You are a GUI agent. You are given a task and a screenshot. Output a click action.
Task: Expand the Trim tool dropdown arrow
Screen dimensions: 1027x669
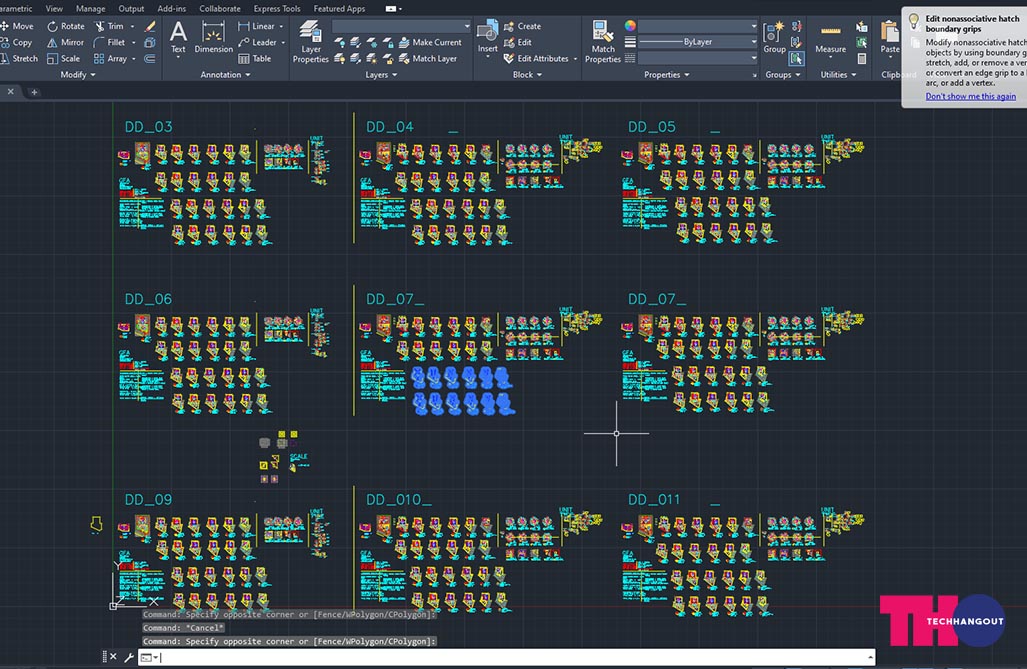tap(132, 26)
